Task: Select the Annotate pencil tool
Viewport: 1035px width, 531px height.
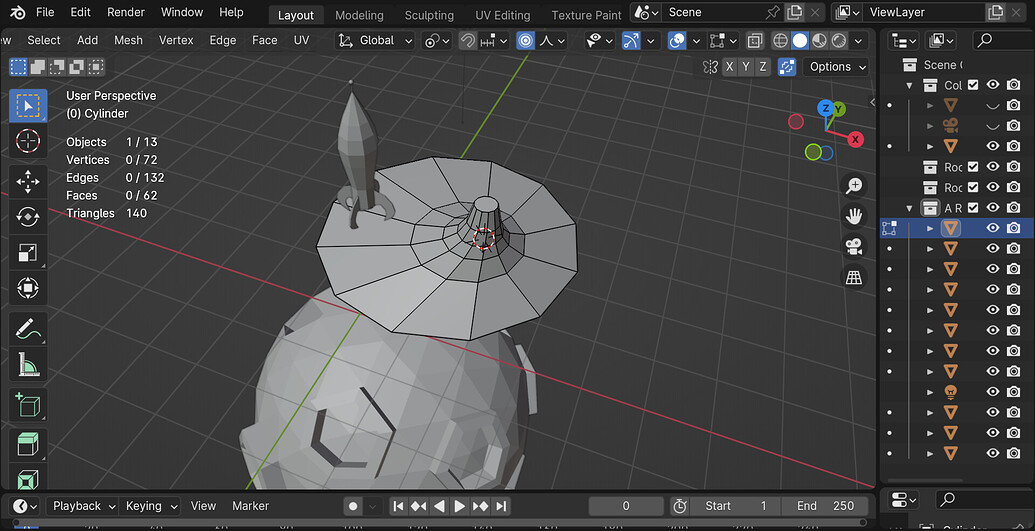Action: coord(28,327)
